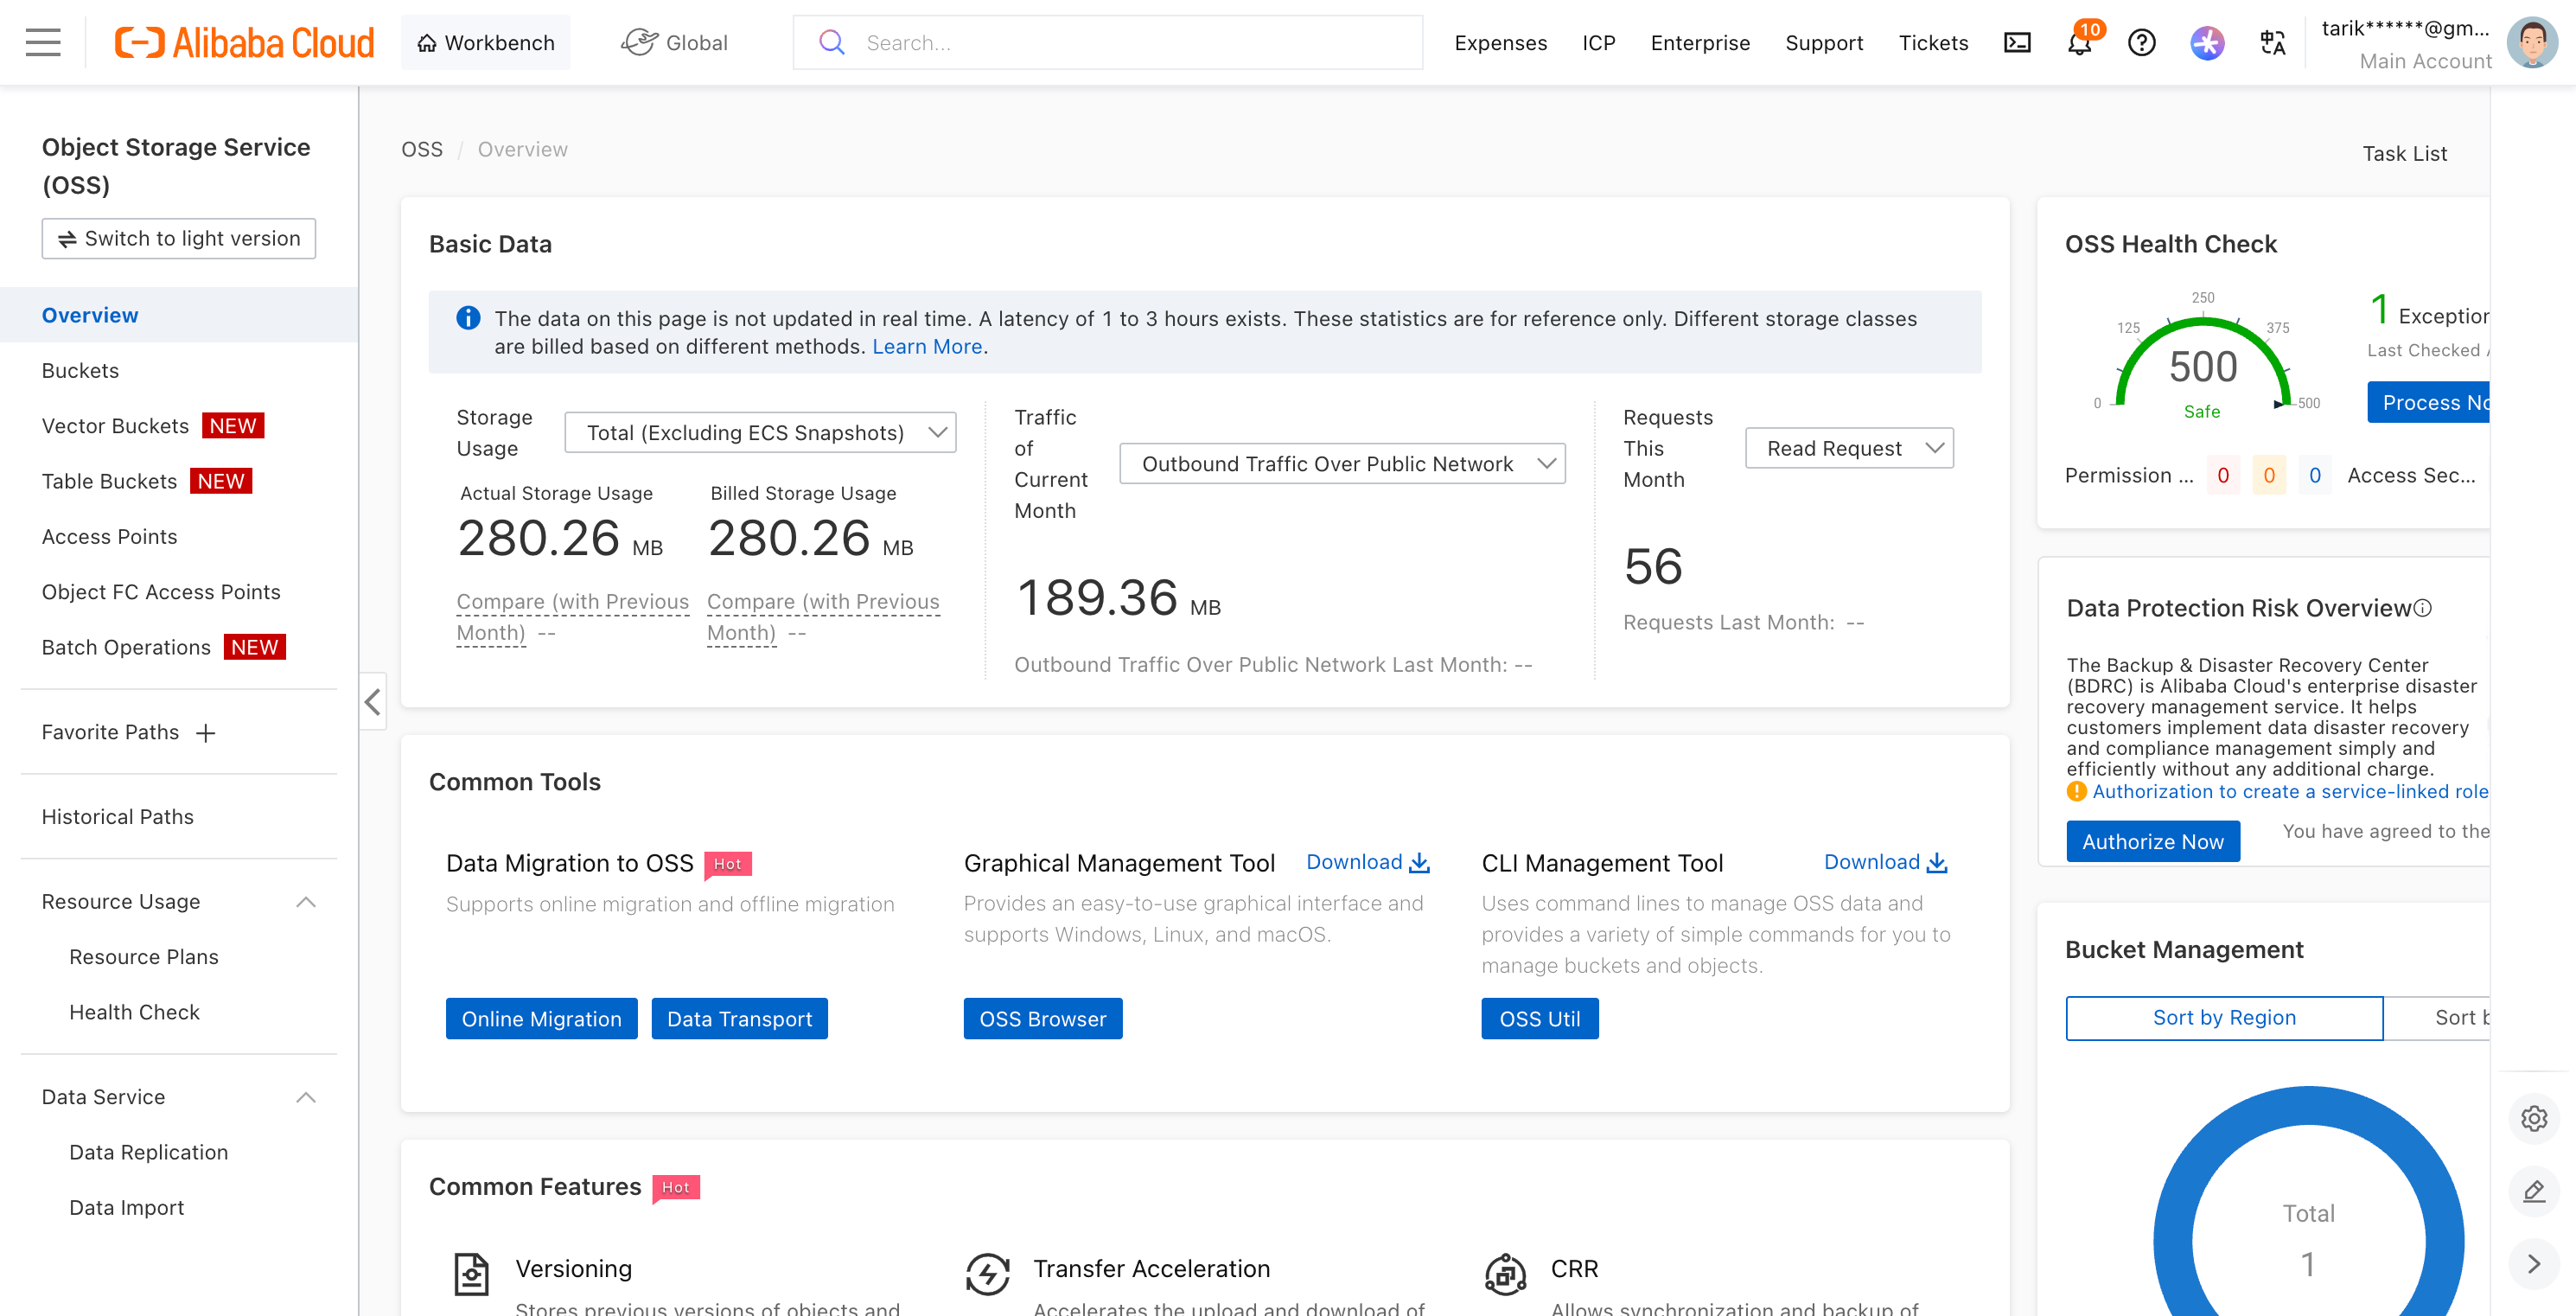
Task: Click Authorization to create a service-linked role link
Action: 2290,791
